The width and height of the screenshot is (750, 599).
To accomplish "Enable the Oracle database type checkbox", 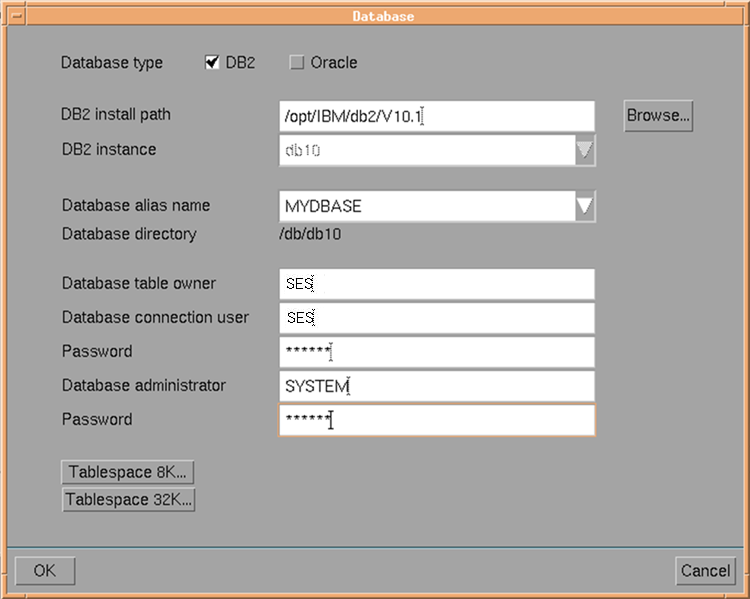I will 296,63.
